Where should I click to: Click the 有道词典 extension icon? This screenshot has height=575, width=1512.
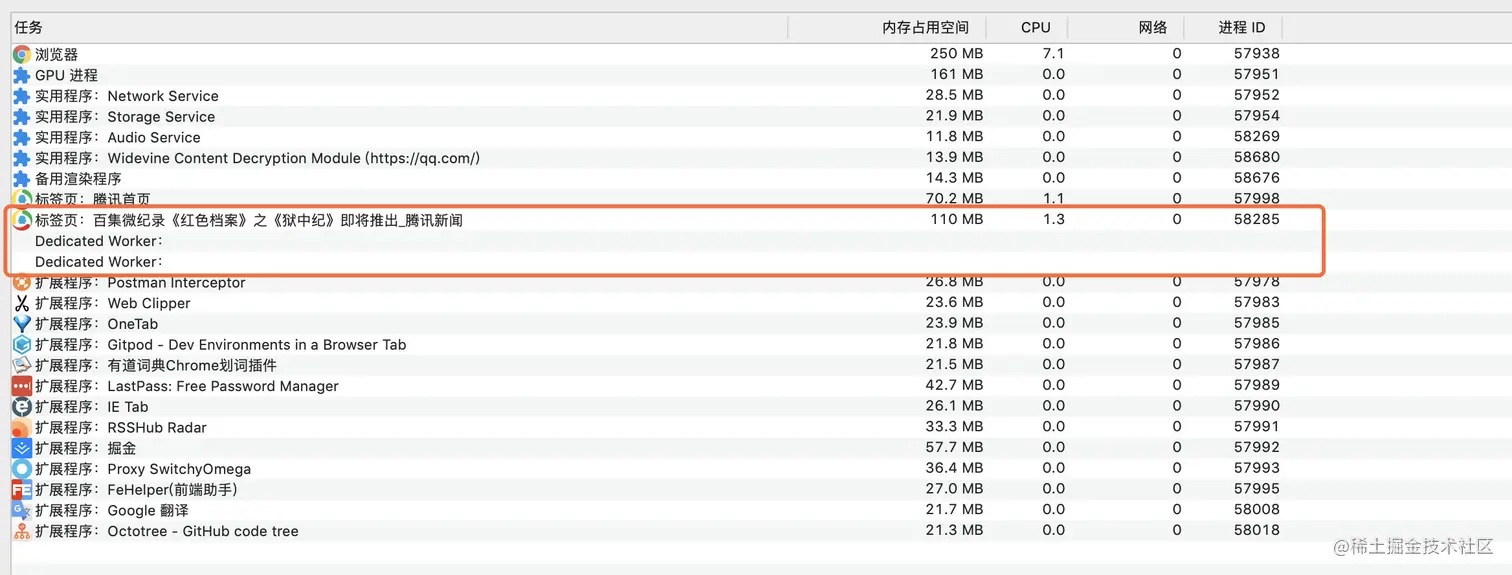[x=21, y=365]
